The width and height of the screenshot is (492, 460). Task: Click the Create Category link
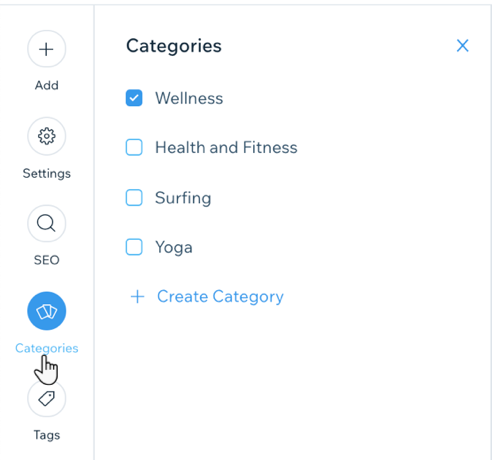pyautogui.click(x=220, y=297)
